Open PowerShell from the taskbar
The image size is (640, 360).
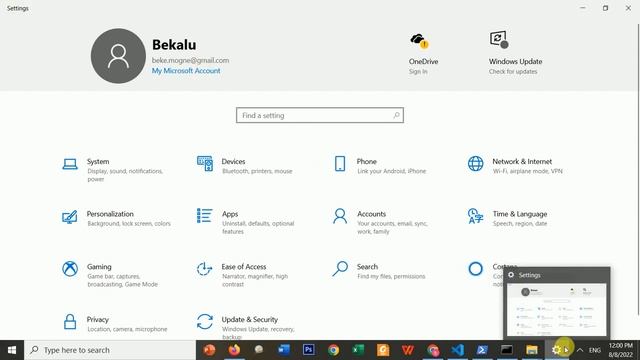pyautogui.click(x=482, y=350)
